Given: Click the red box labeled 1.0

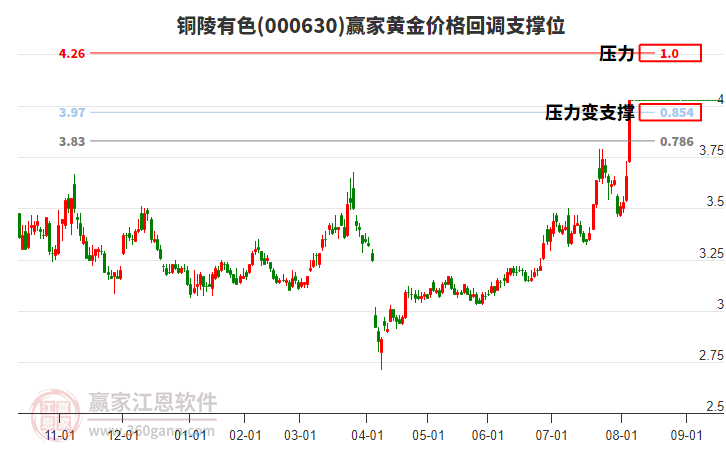Looking at the screenshot, I should pos(670,53).
